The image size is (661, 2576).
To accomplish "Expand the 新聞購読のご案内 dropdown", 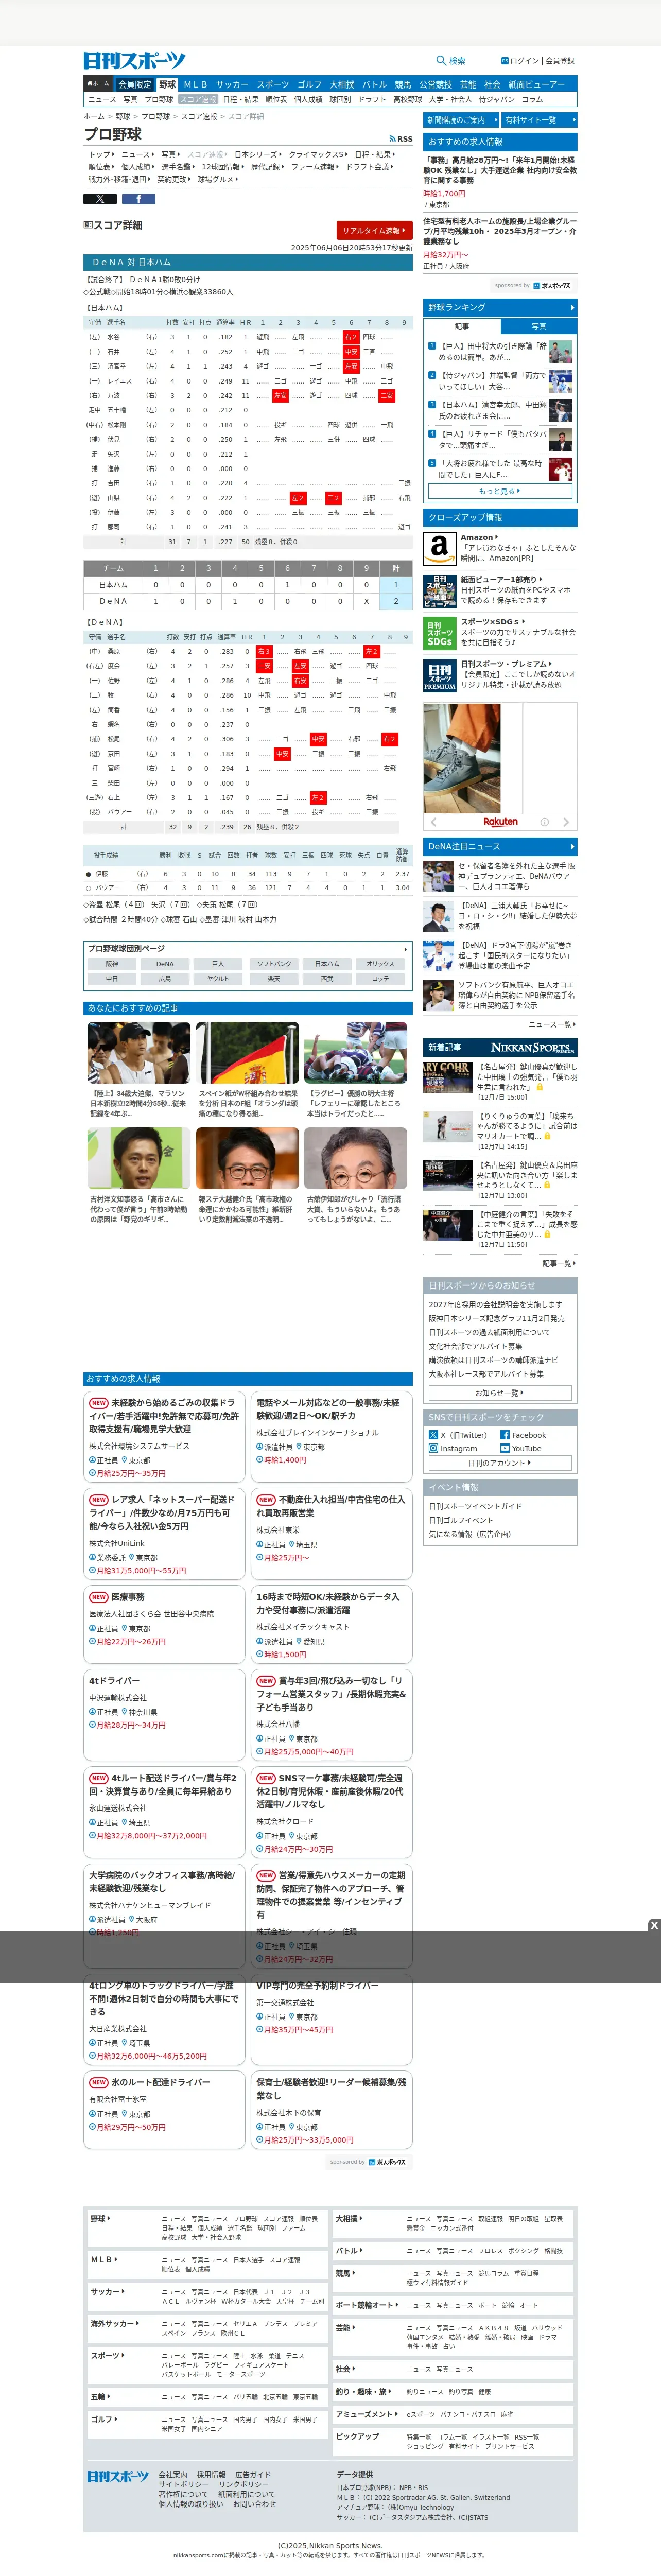I will click(460, 120).
